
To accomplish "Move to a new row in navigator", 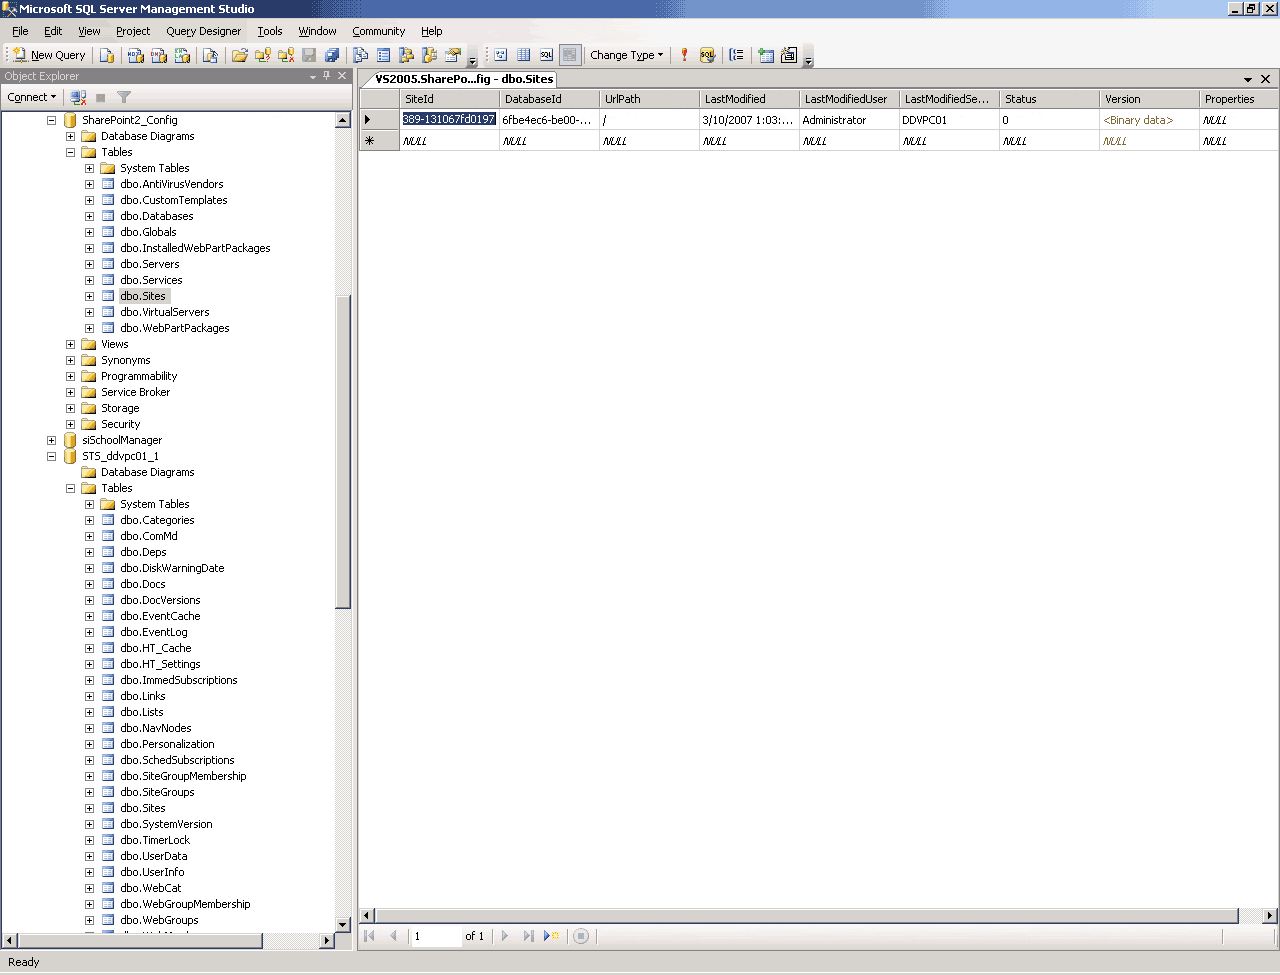I will click(x=552, y=936).
